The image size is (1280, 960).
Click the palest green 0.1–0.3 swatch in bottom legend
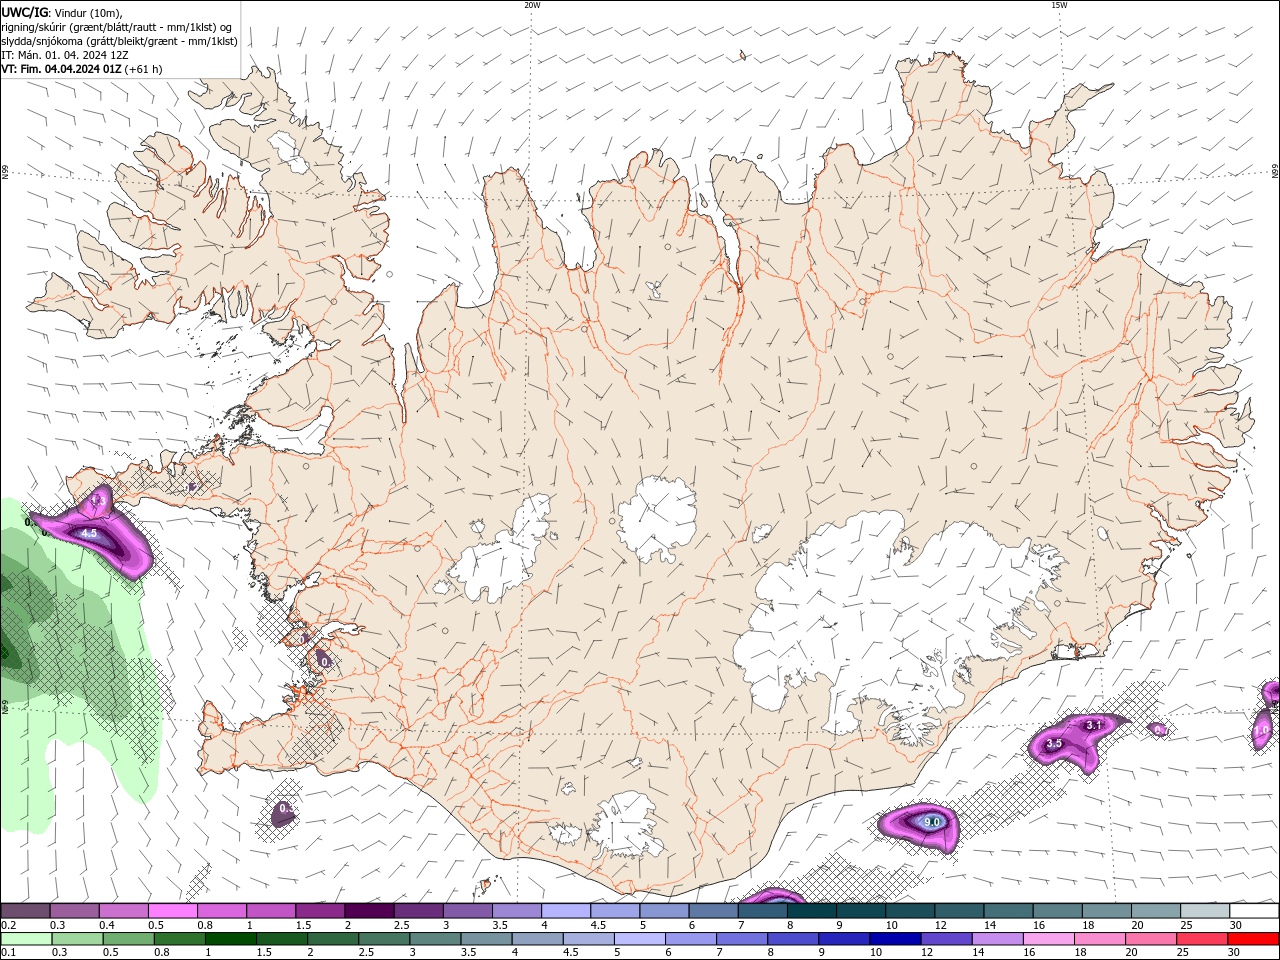coord(26,939)
